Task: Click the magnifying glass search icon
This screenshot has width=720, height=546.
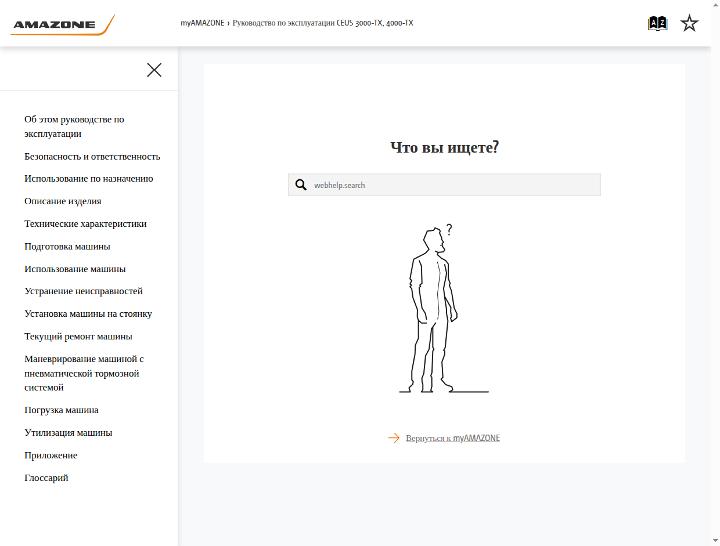Action: [x=301, y=185]
